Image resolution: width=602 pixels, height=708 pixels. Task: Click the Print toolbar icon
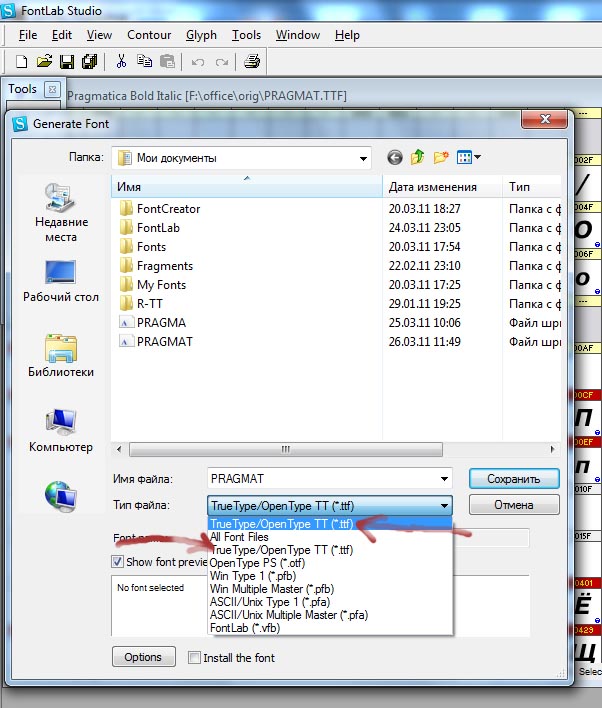[x=252, y=61]
